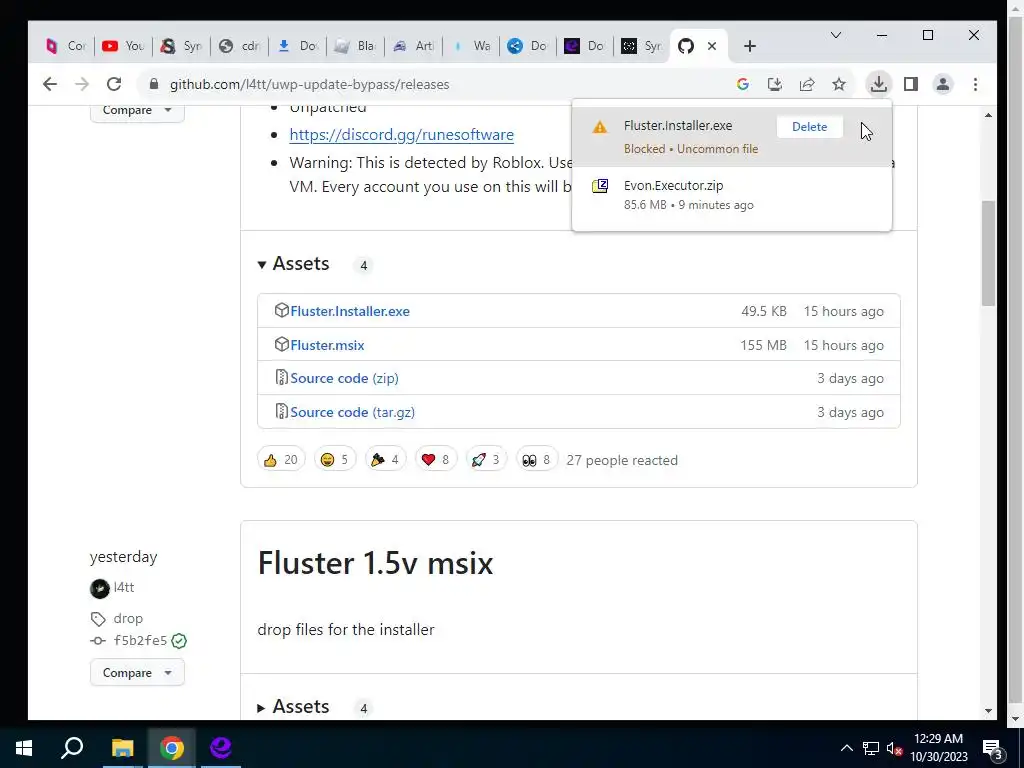Screen dimensions: 1024x768
Task: Switch to the 'Art' tab
Action: click(x=413, y=46)
